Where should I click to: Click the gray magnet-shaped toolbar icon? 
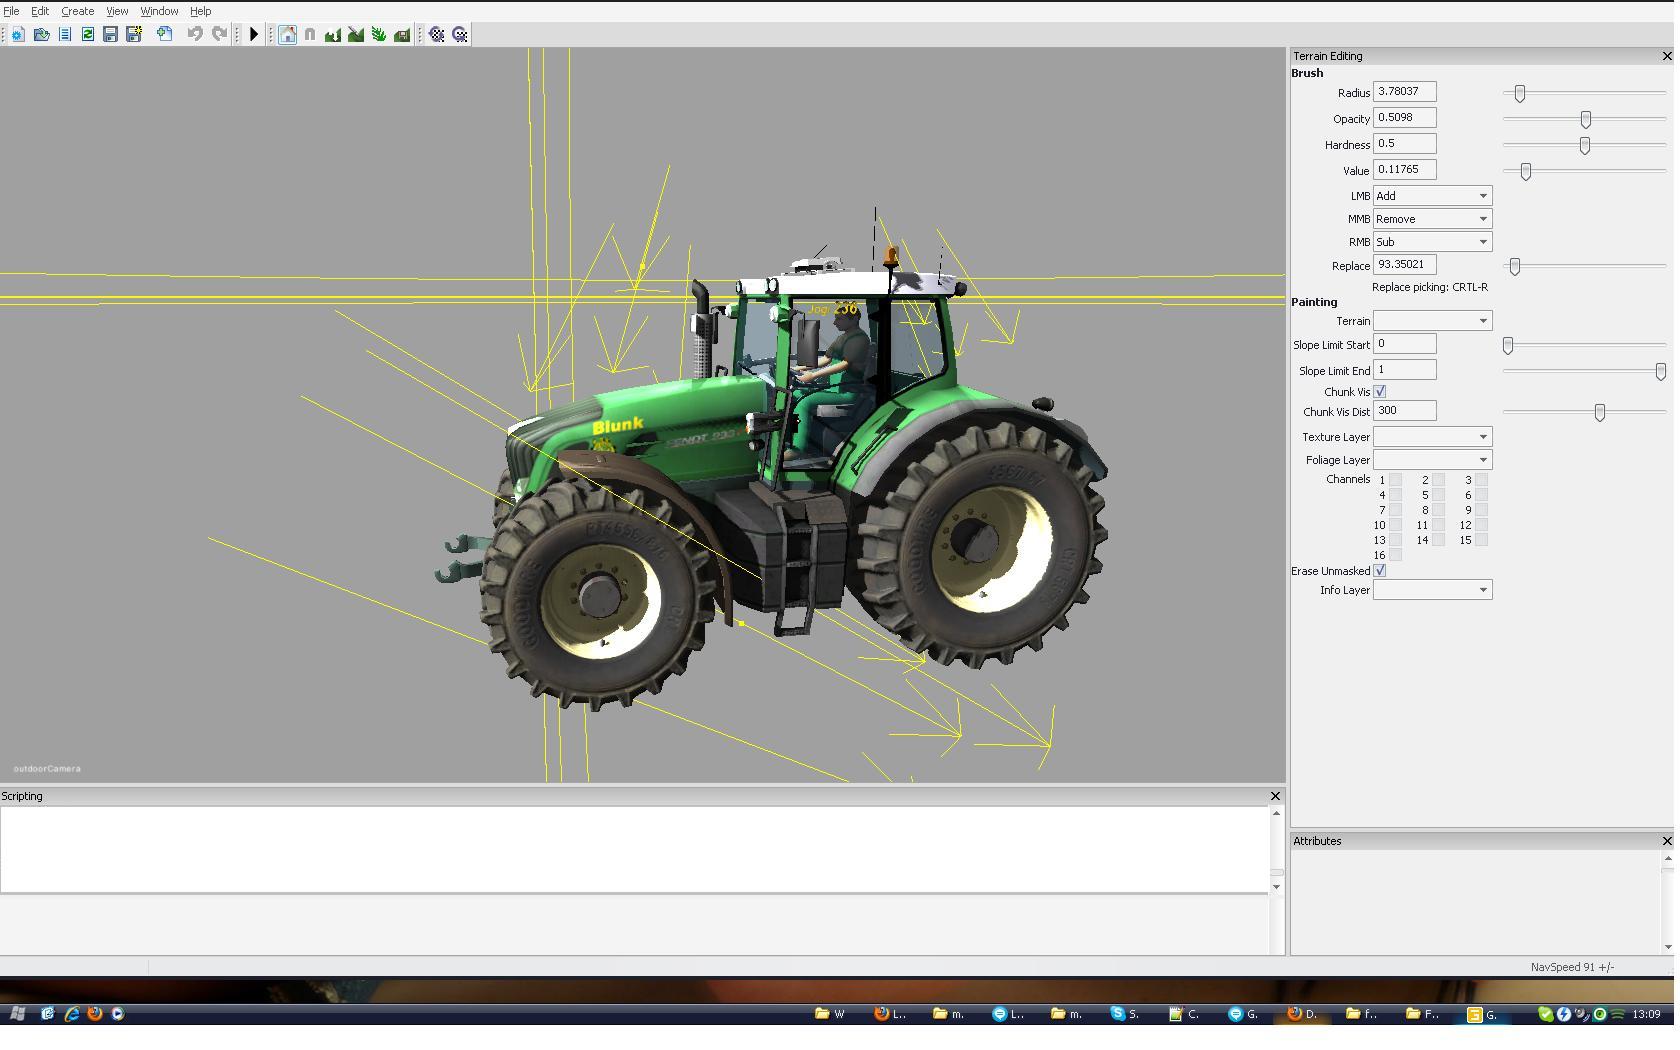click(x=310, y=34)
